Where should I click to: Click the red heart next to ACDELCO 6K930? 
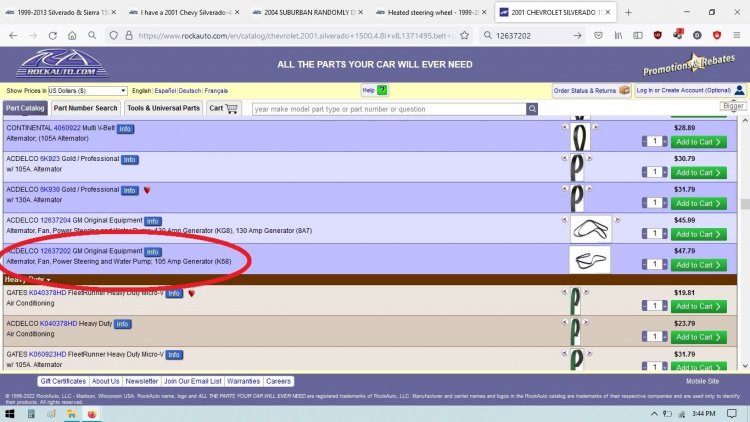(x=147, y=190)
